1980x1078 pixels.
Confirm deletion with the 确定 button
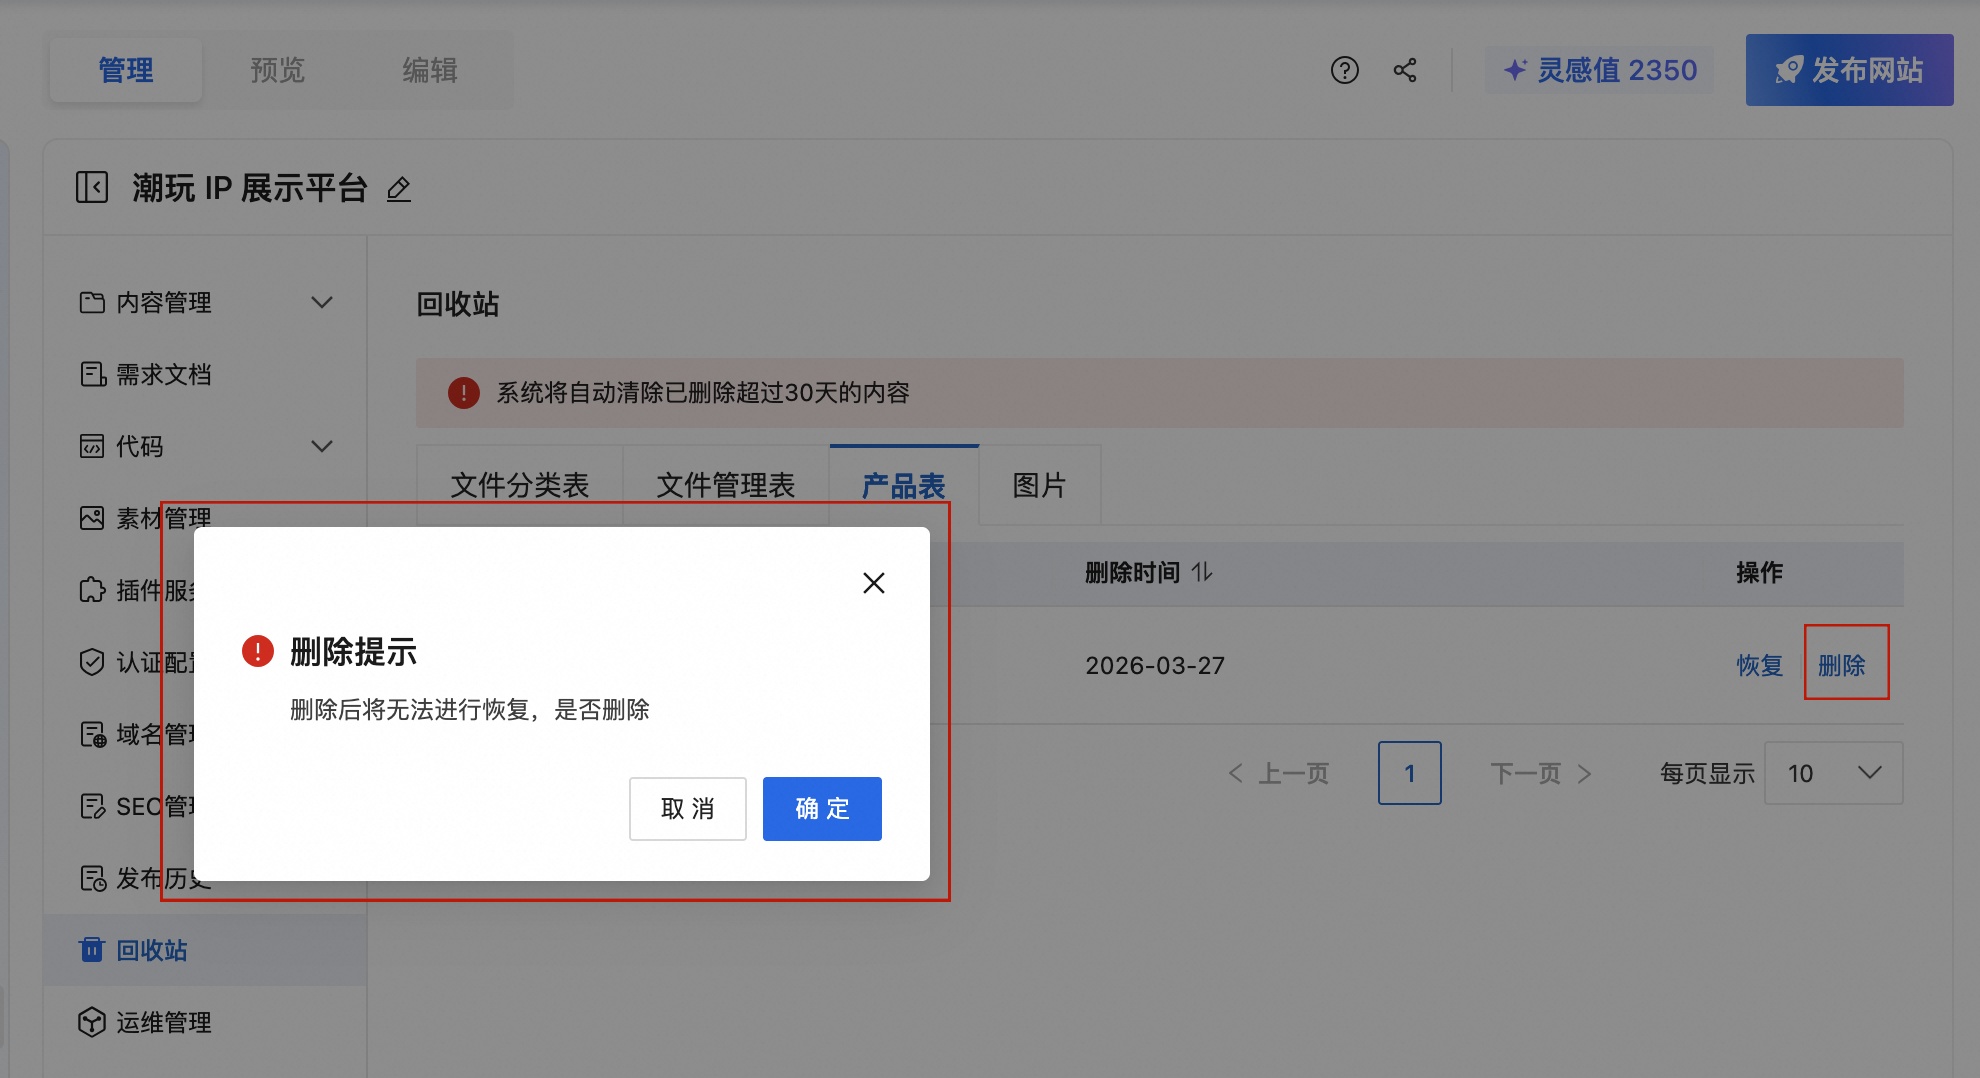[821, 808]
